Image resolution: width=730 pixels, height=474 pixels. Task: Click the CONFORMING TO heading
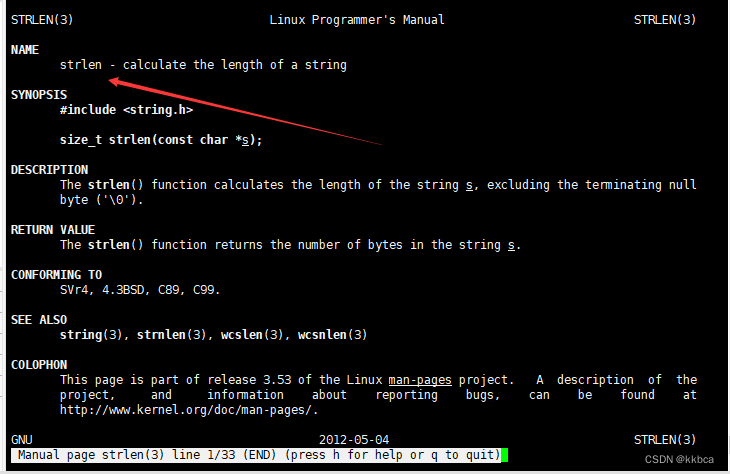tap(56, 275)
